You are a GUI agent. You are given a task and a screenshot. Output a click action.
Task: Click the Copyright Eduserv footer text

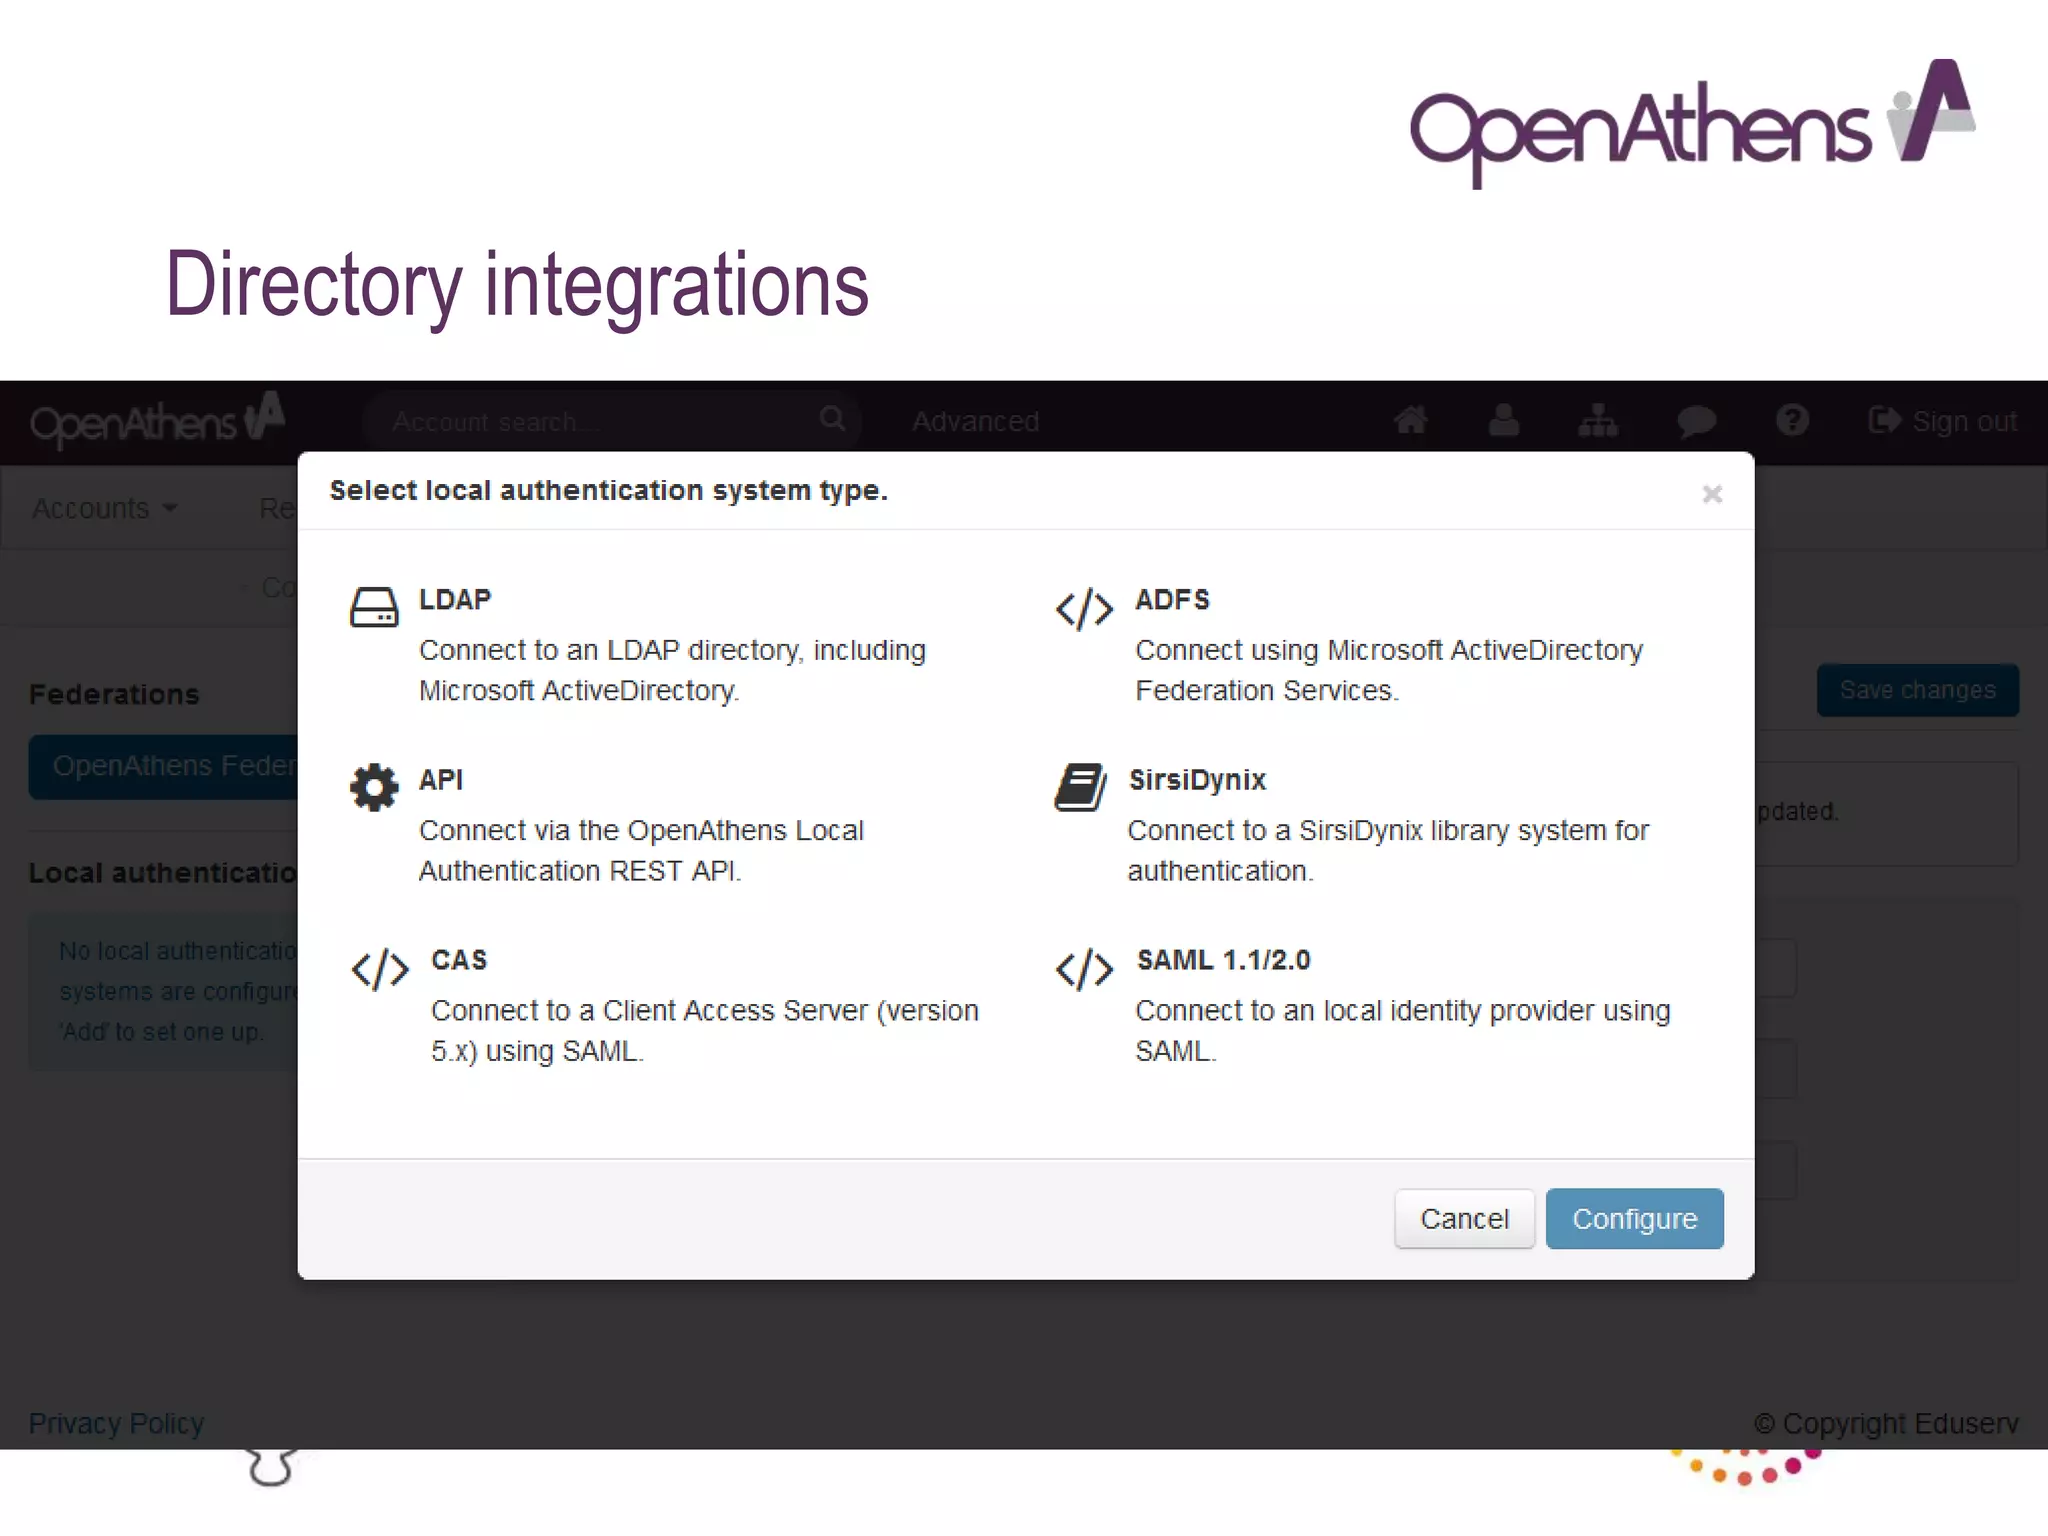[x=1886, y=1423]
